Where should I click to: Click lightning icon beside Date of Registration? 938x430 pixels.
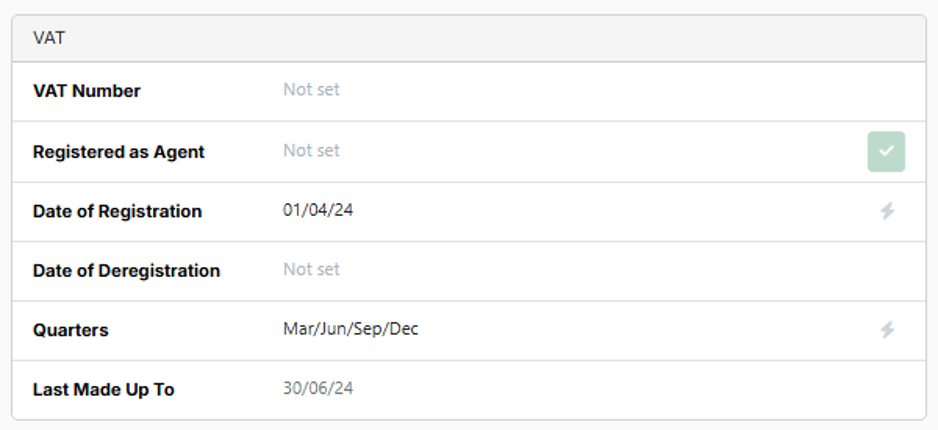click(x=887, y=211)
